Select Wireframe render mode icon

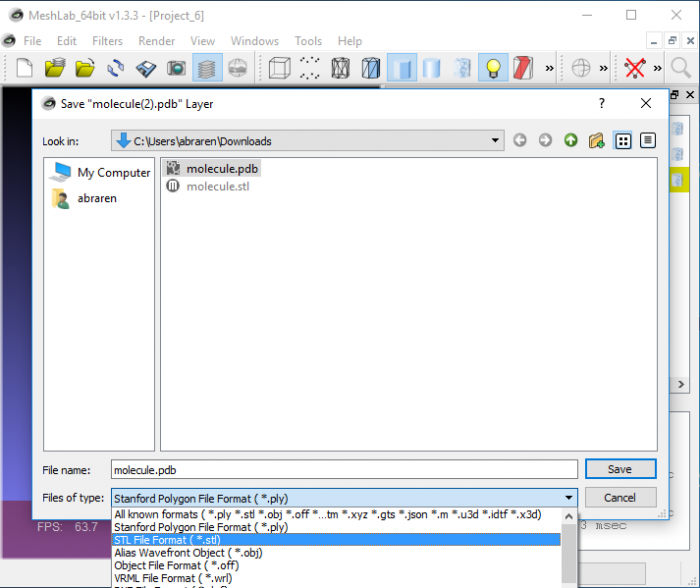[340, 68]
